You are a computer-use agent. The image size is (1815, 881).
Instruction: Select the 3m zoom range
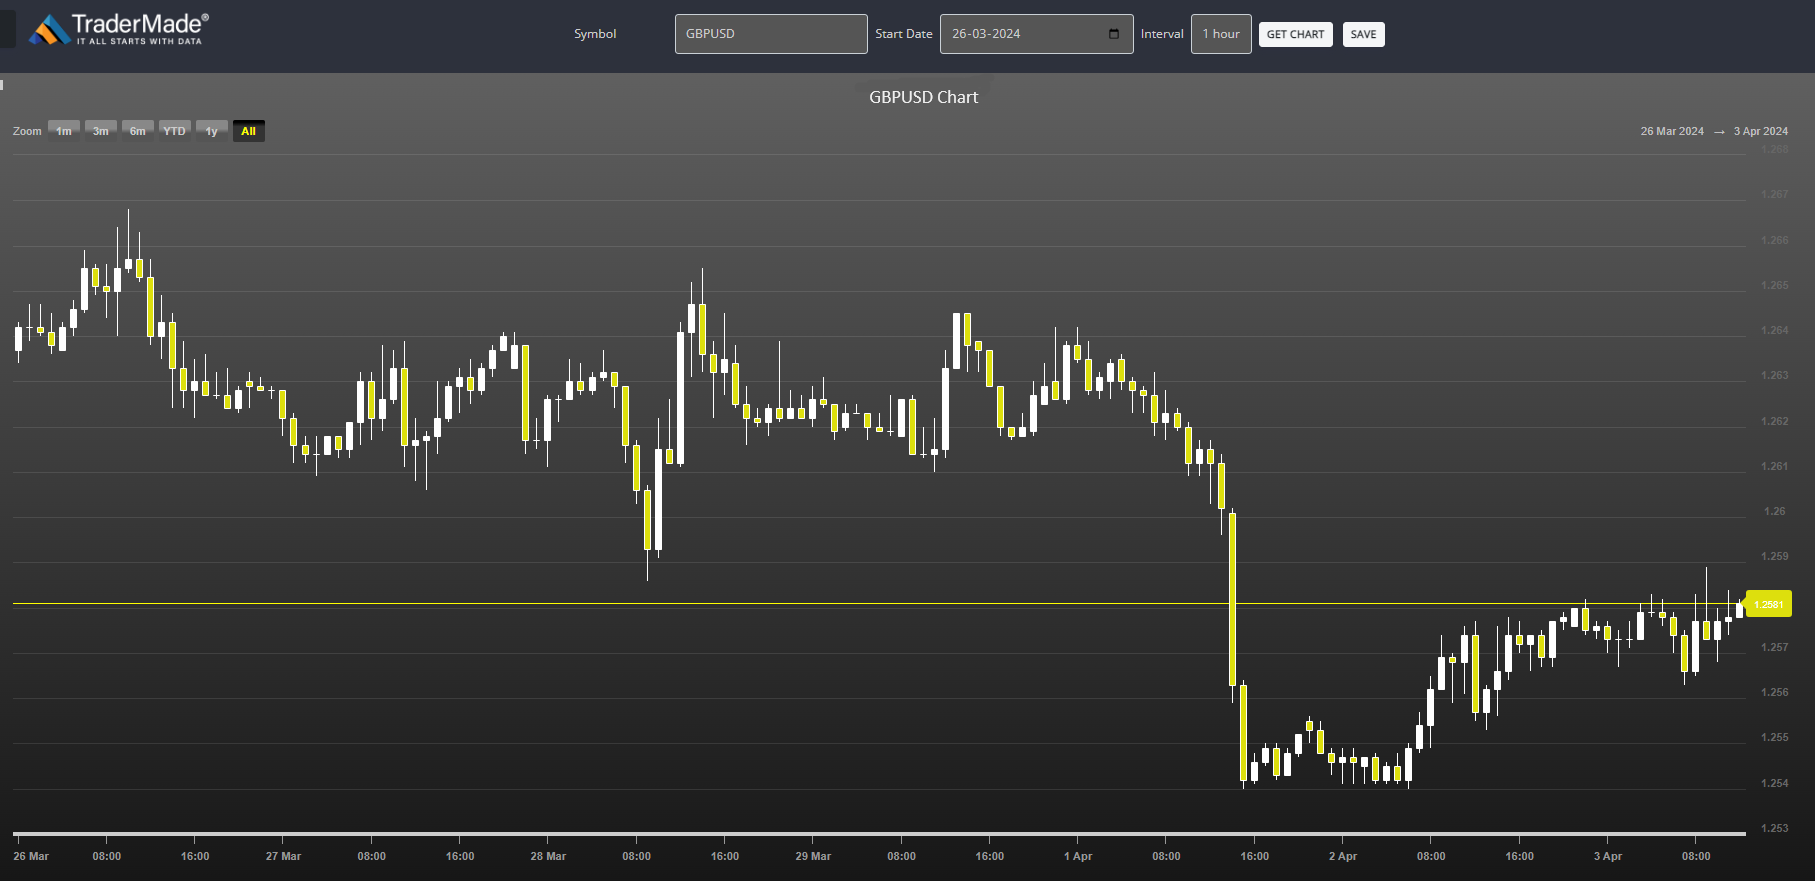(x=101, y=131)
